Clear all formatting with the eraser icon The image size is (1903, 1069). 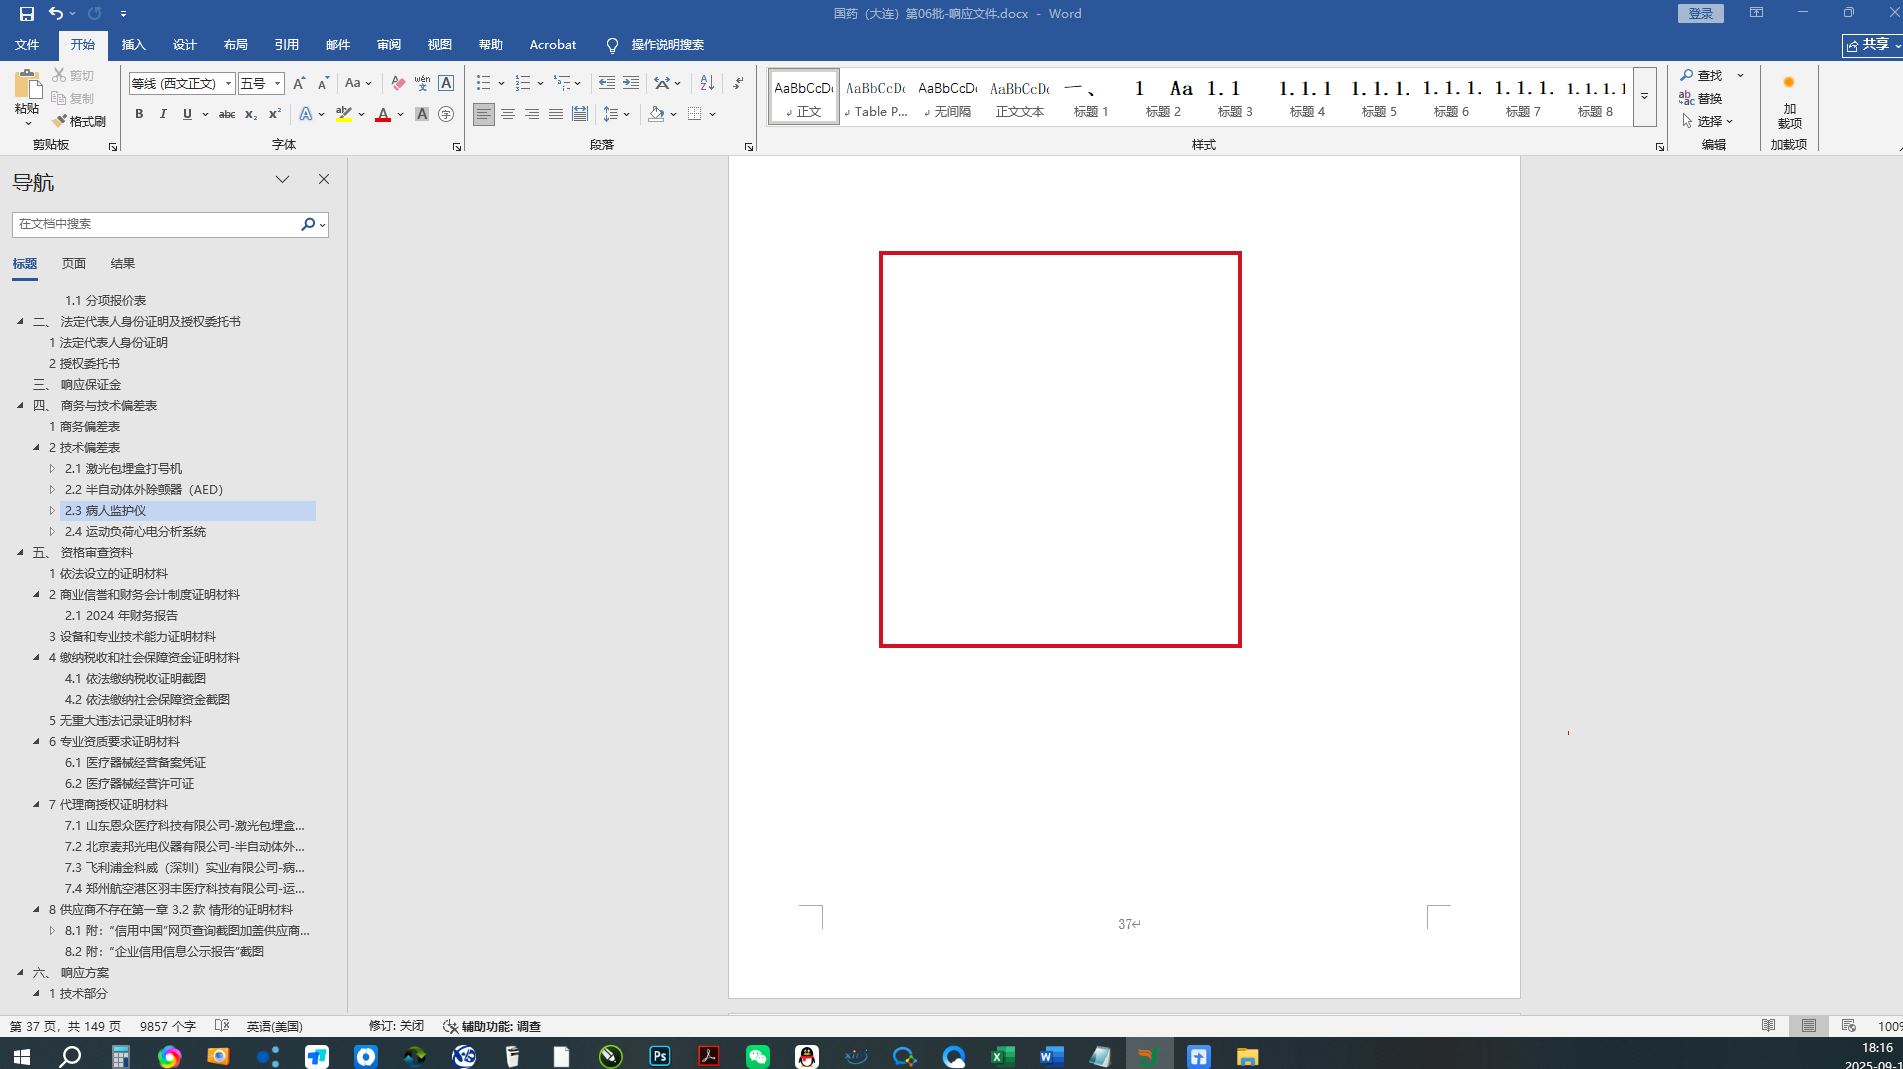click(x=398, y=83)
